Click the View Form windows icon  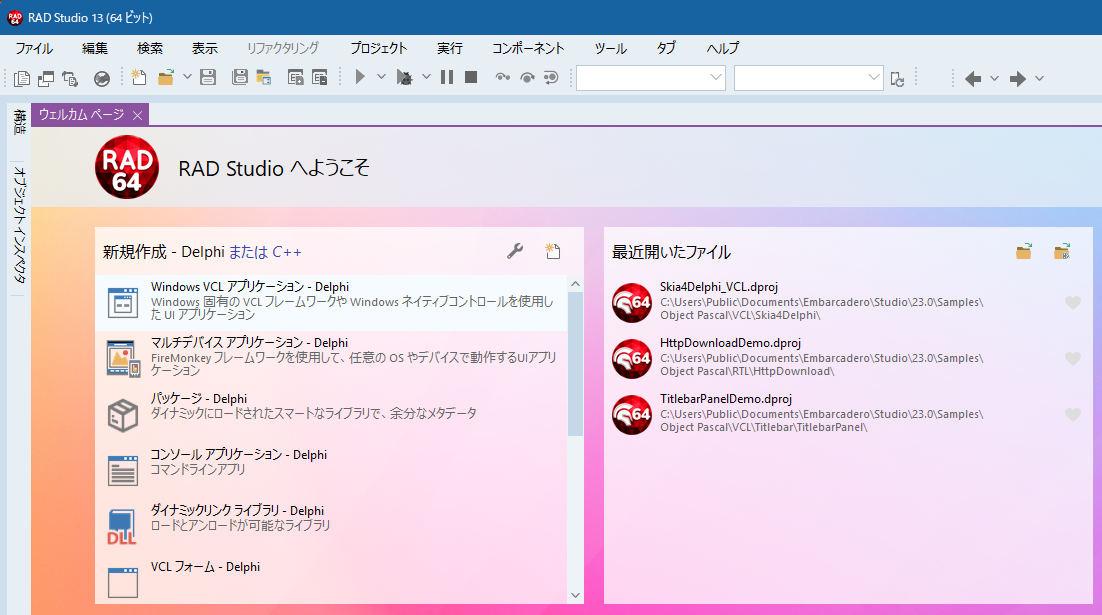point(46,78)
